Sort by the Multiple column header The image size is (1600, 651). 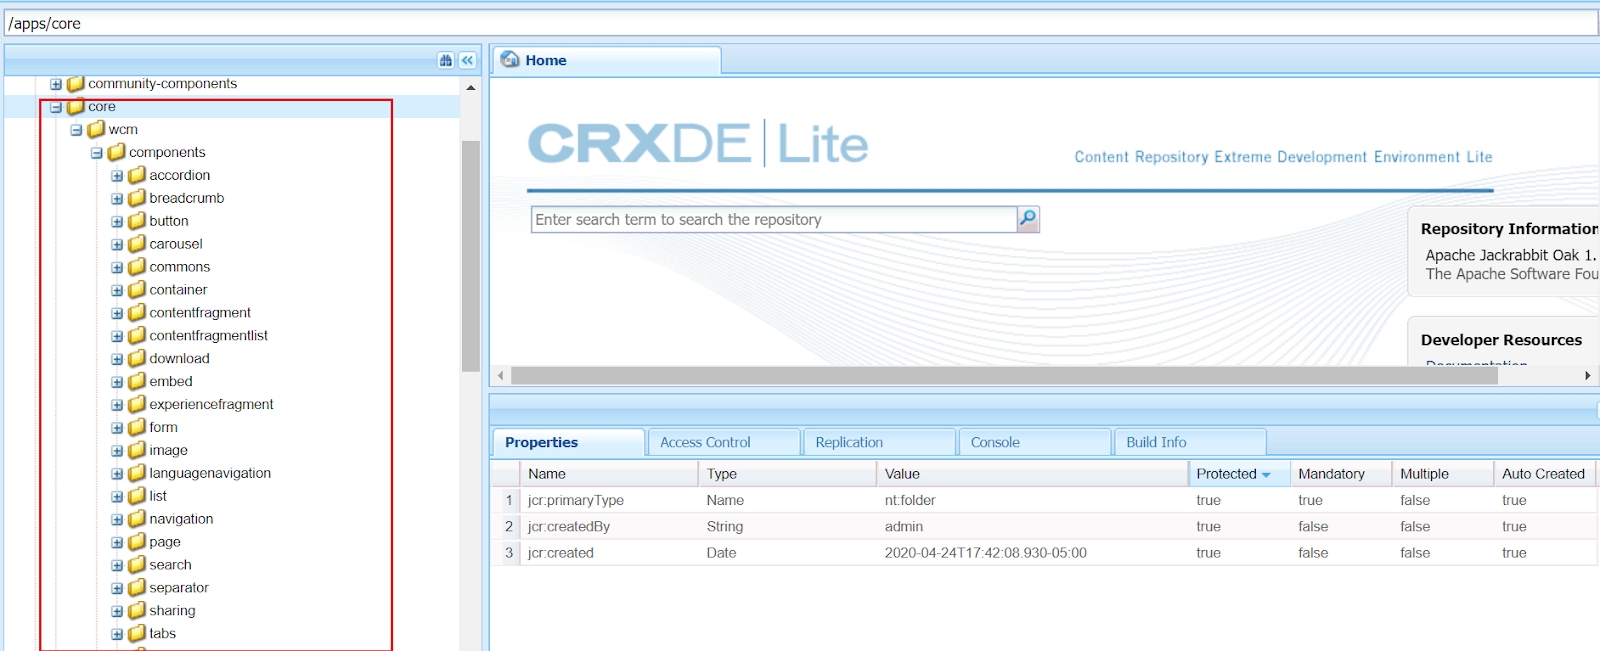point(1443,474)
